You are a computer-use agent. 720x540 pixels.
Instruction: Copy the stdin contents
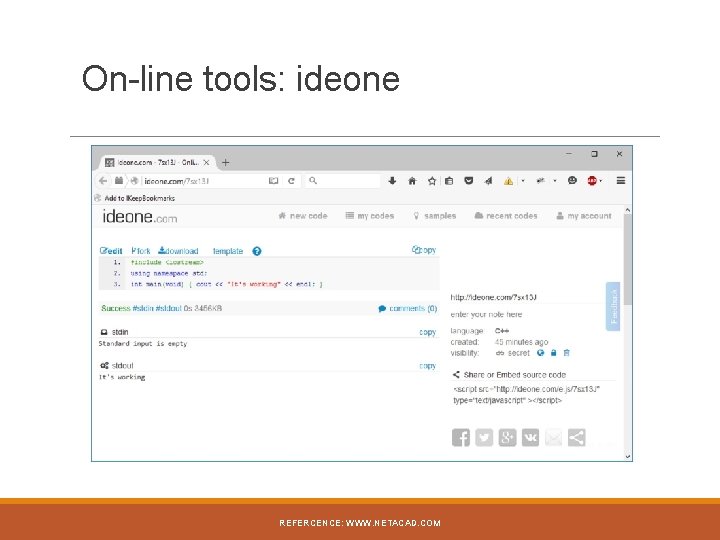(x=428, y=332)
